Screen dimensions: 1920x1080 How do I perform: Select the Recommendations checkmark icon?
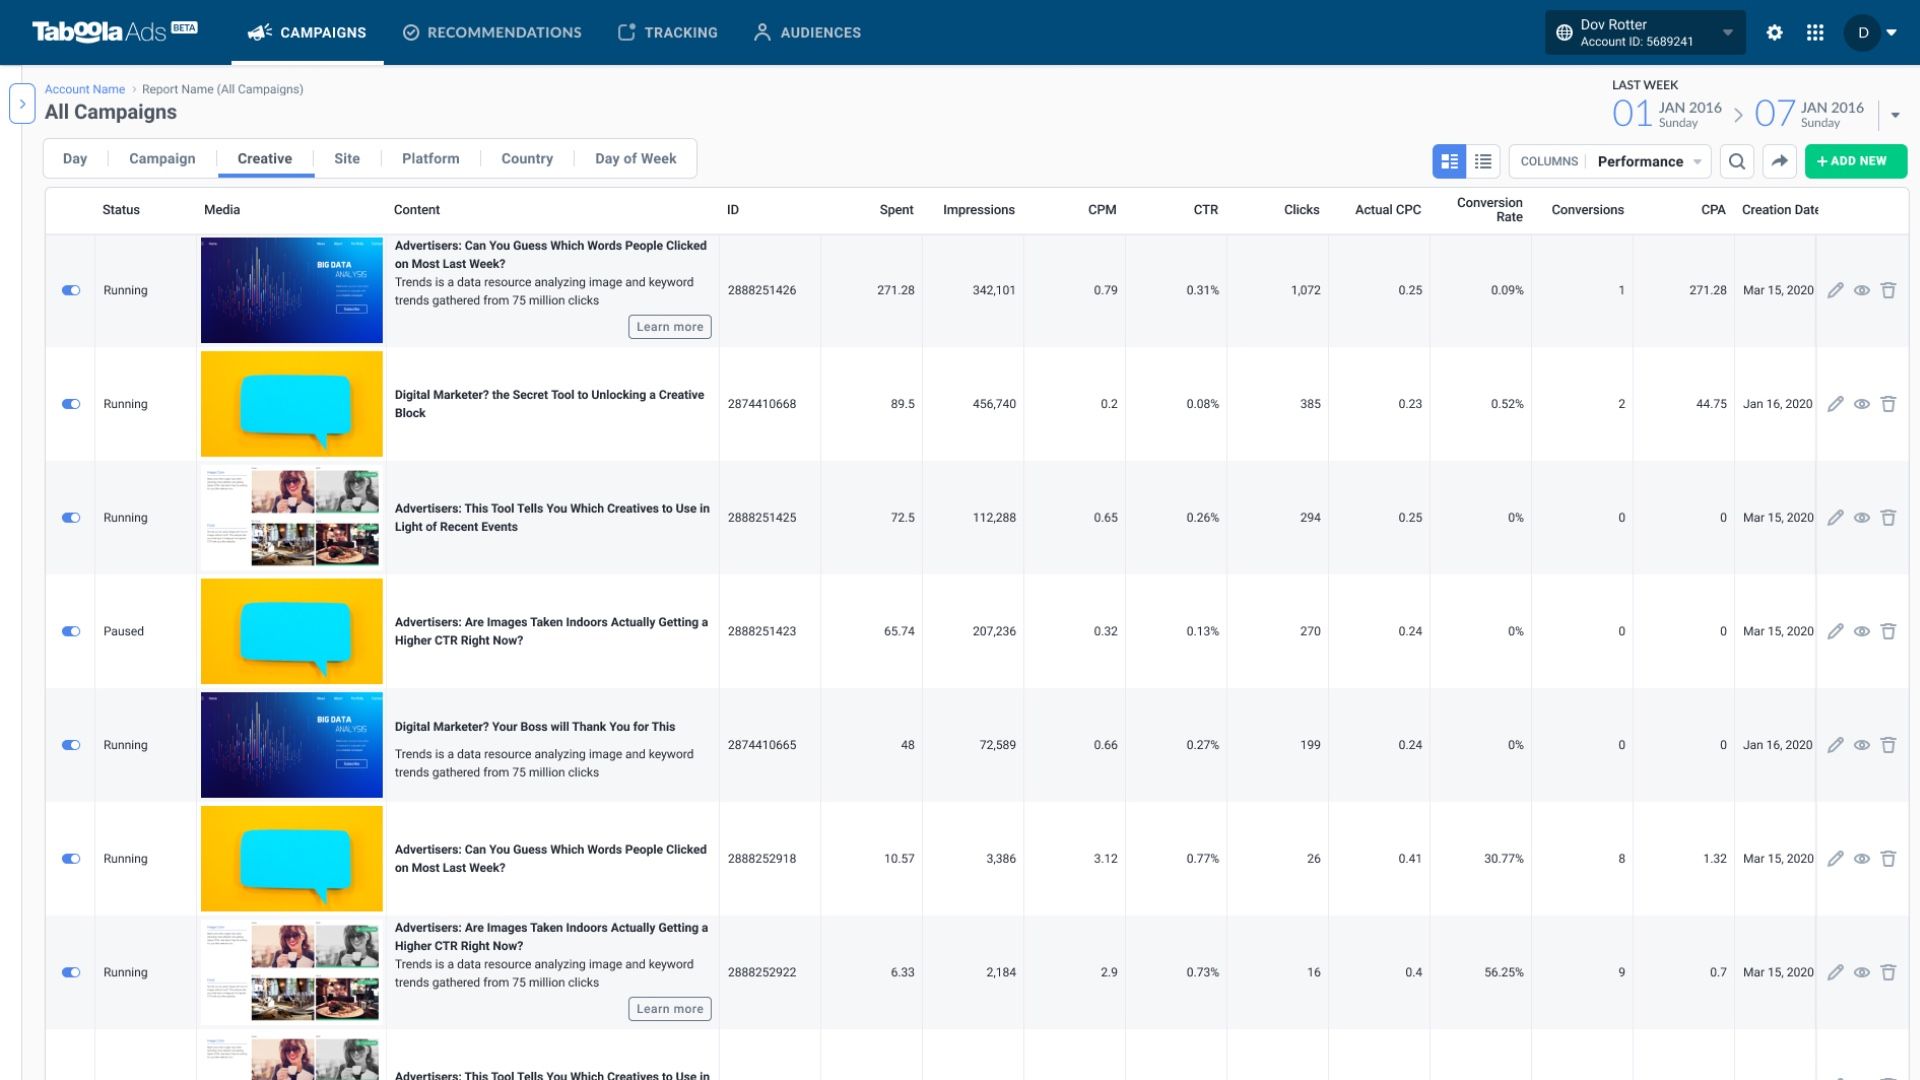tap(410, 32)
